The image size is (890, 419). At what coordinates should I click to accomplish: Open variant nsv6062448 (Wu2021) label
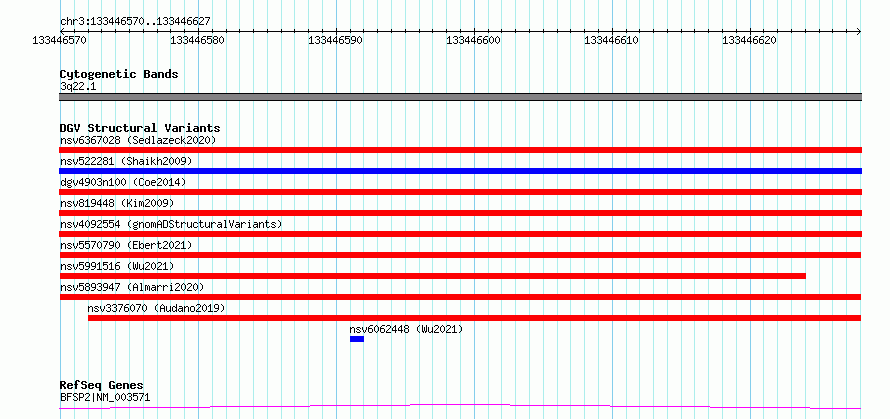(406, 329)
